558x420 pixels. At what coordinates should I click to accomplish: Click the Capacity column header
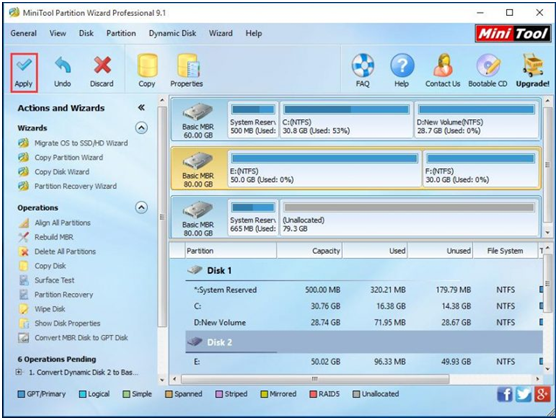[309, 251]
